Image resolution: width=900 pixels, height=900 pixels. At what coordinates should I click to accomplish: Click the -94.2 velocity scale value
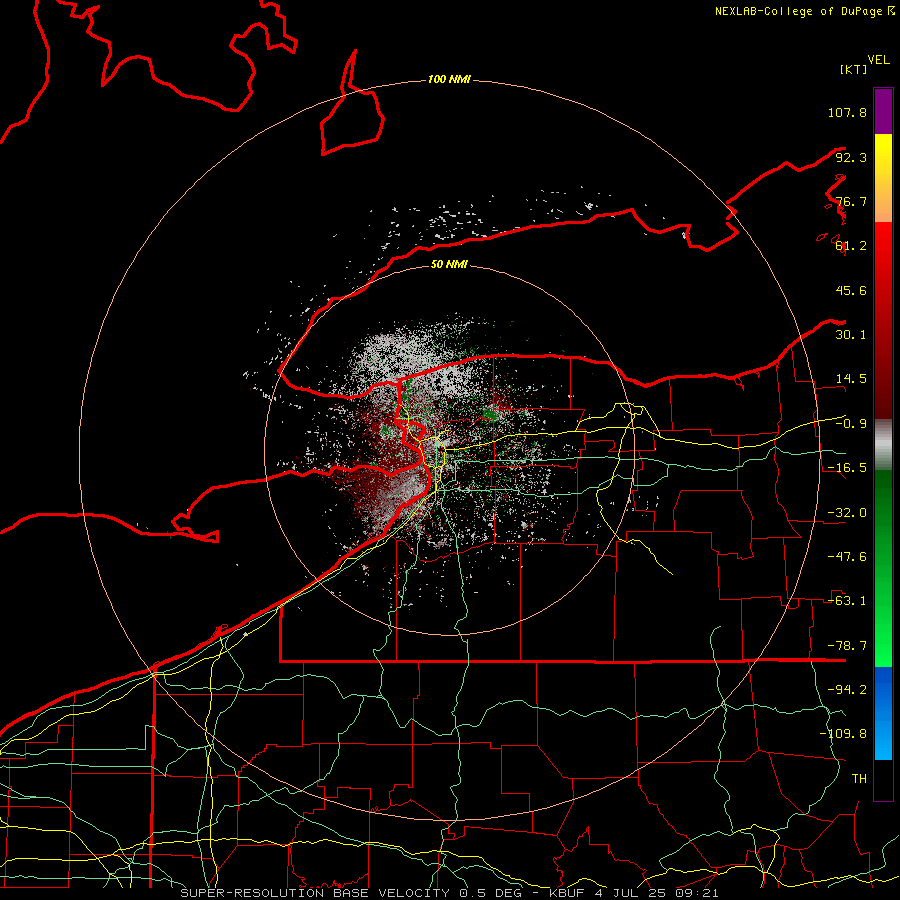847,690
